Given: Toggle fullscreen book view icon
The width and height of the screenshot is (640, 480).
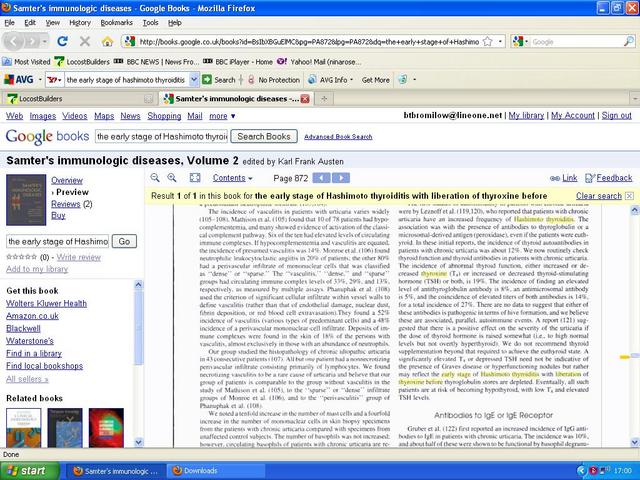Looking at the screenshot, I should (x=195, y=178).
